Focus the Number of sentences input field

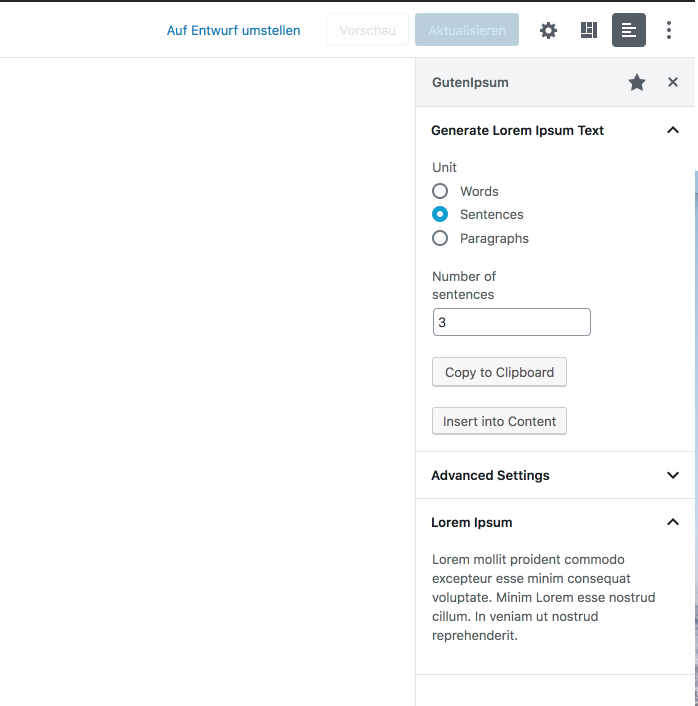[x=512, y=322]
